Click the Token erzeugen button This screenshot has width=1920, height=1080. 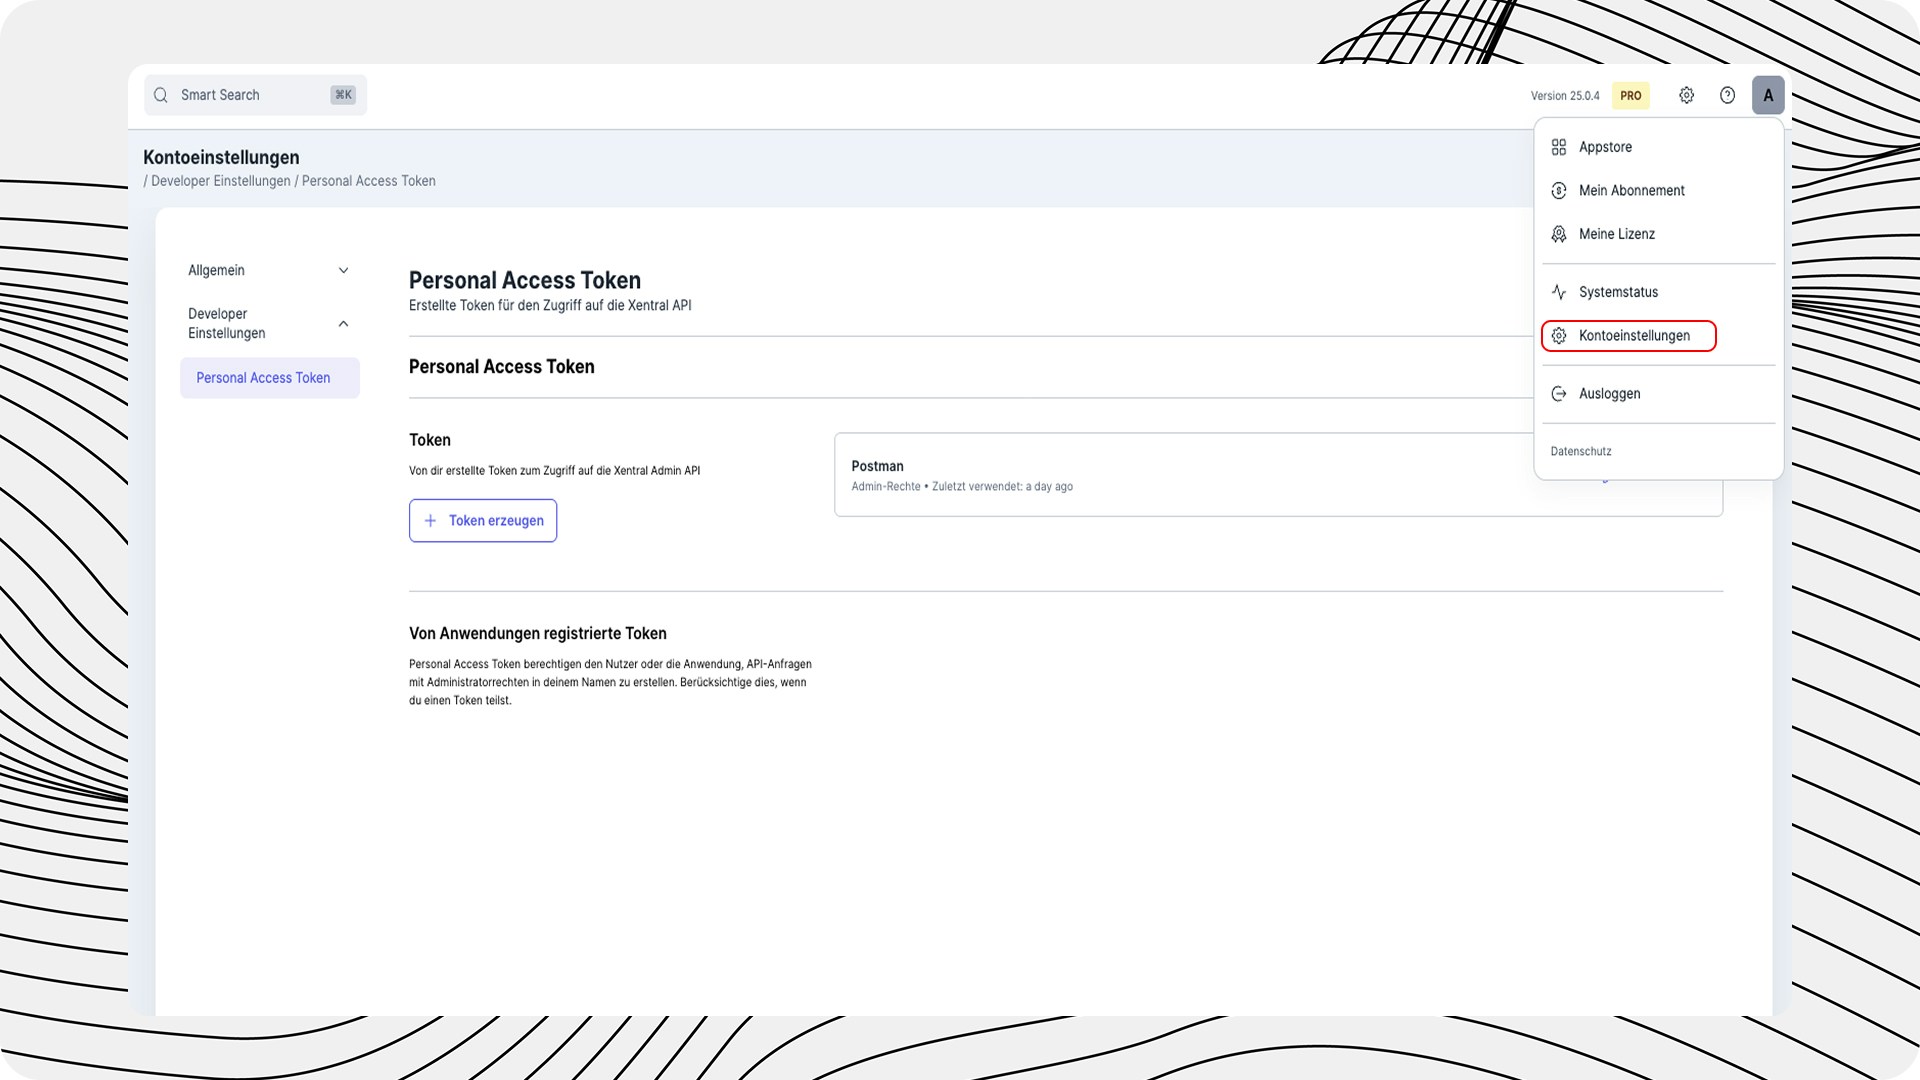coord(483,521)
